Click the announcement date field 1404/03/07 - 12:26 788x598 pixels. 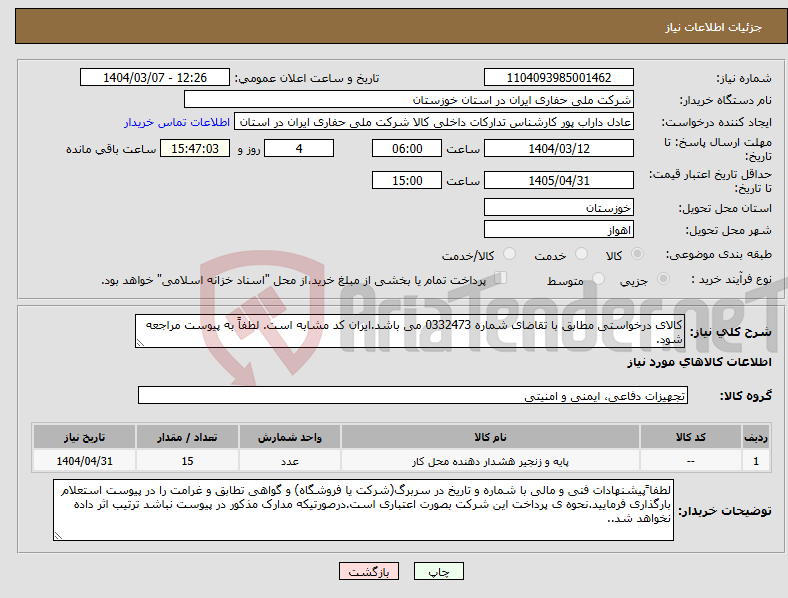tap(155, 77)
